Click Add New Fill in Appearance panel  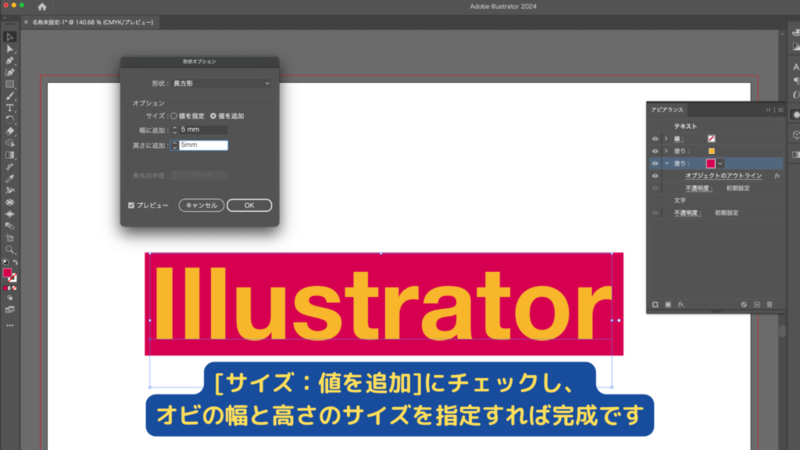pyautogui.click(x=668, y=305)
